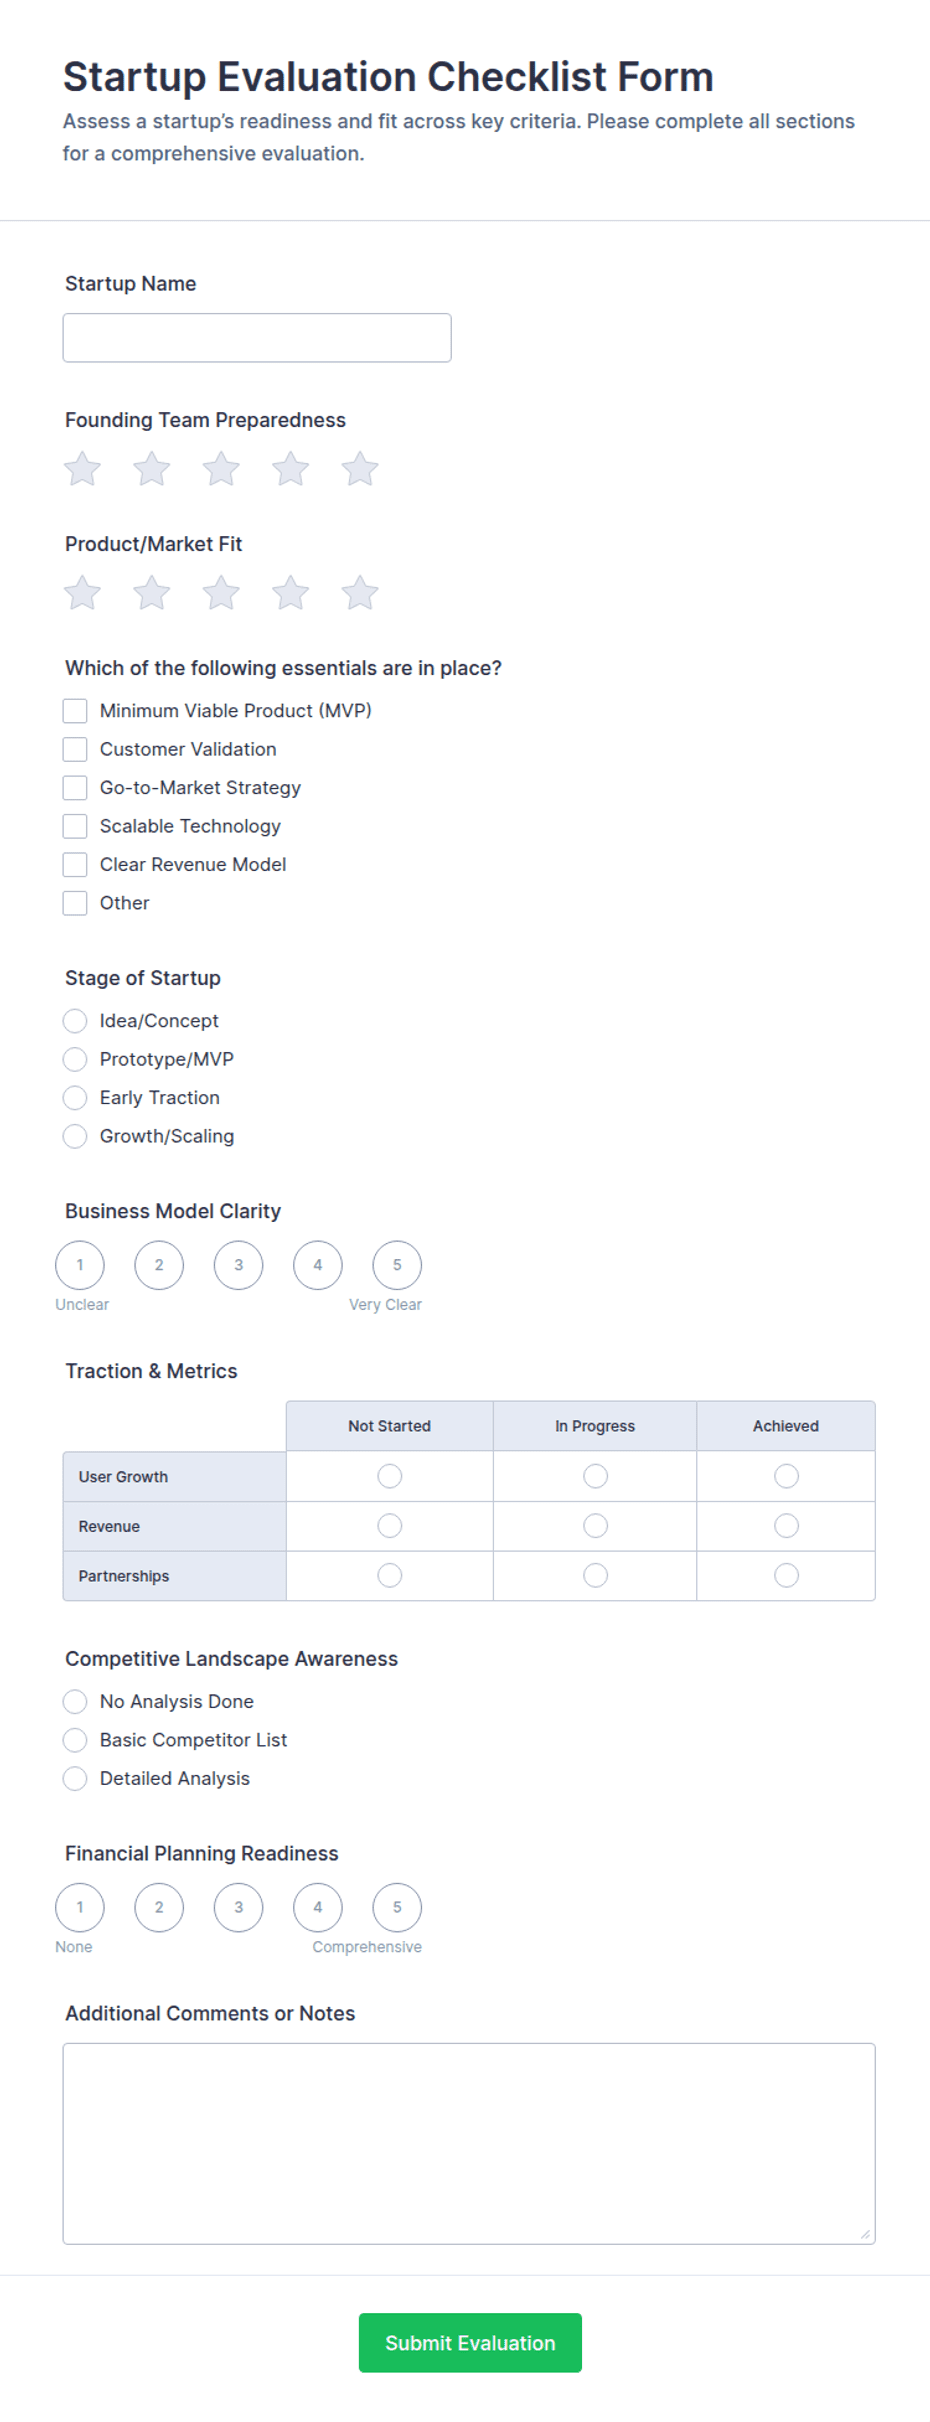Give Product/Market Fit five stars

(x=360, y=593)
